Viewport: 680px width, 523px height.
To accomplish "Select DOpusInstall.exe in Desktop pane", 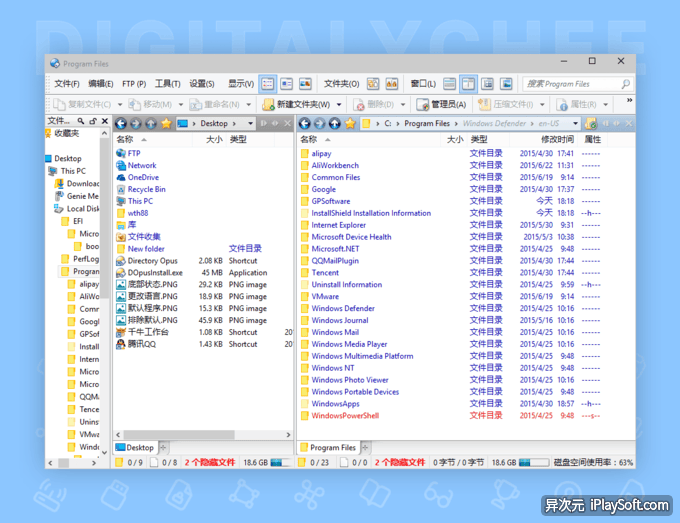I will click(150, 273).
